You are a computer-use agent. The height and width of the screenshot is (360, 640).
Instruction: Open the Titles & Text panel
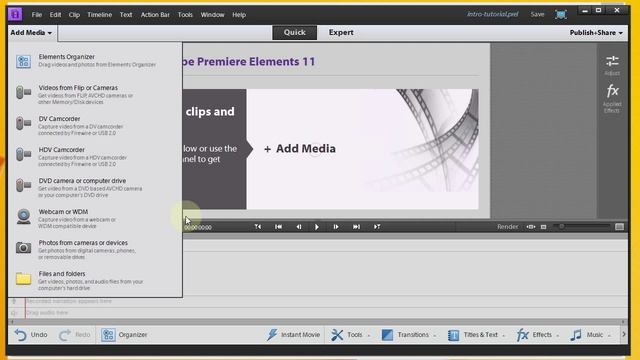476,335
